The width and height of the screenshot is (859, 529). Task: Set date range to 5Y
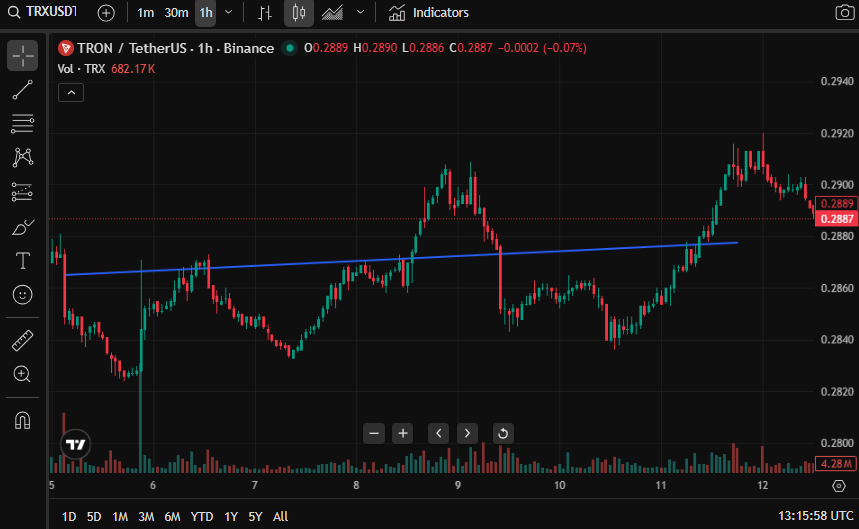point(255,516)
